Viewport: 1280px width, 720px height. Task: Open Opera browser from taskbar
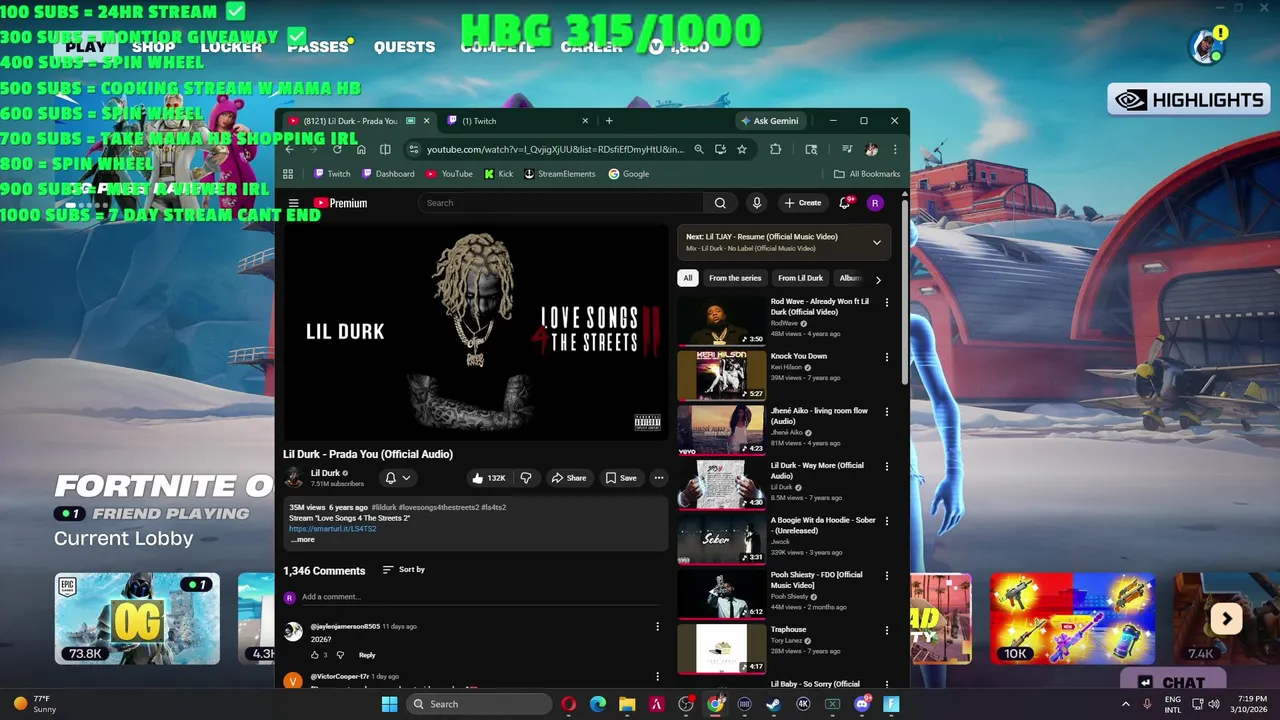click(x=568, y=704)
